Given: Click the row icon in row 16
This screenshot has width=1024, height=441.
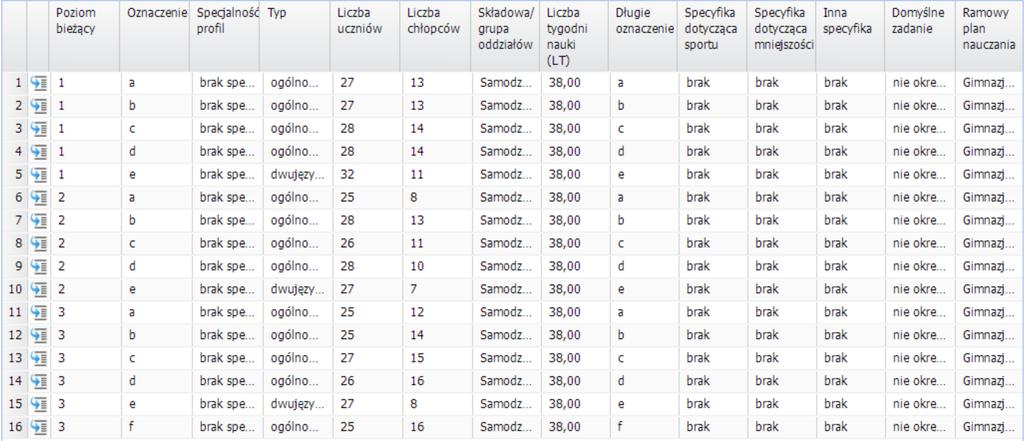Looking at the screenshot, I should pos(40,427).
